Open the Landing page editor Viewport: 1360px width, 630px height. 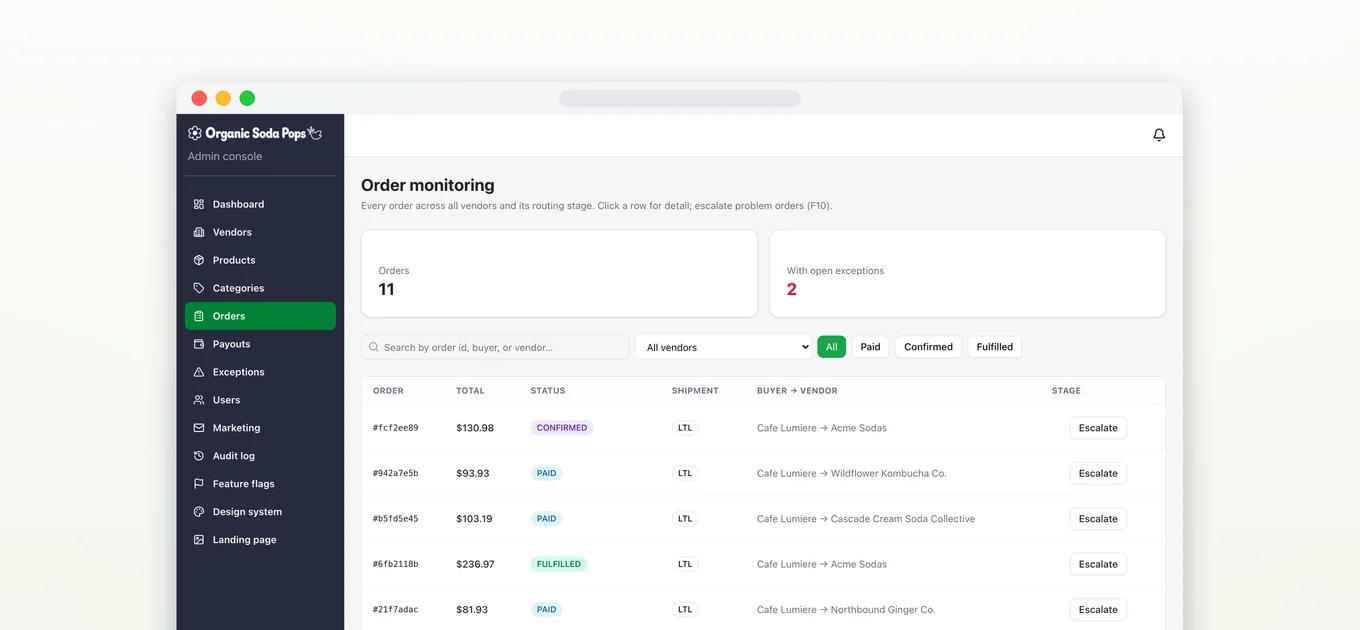260,540
